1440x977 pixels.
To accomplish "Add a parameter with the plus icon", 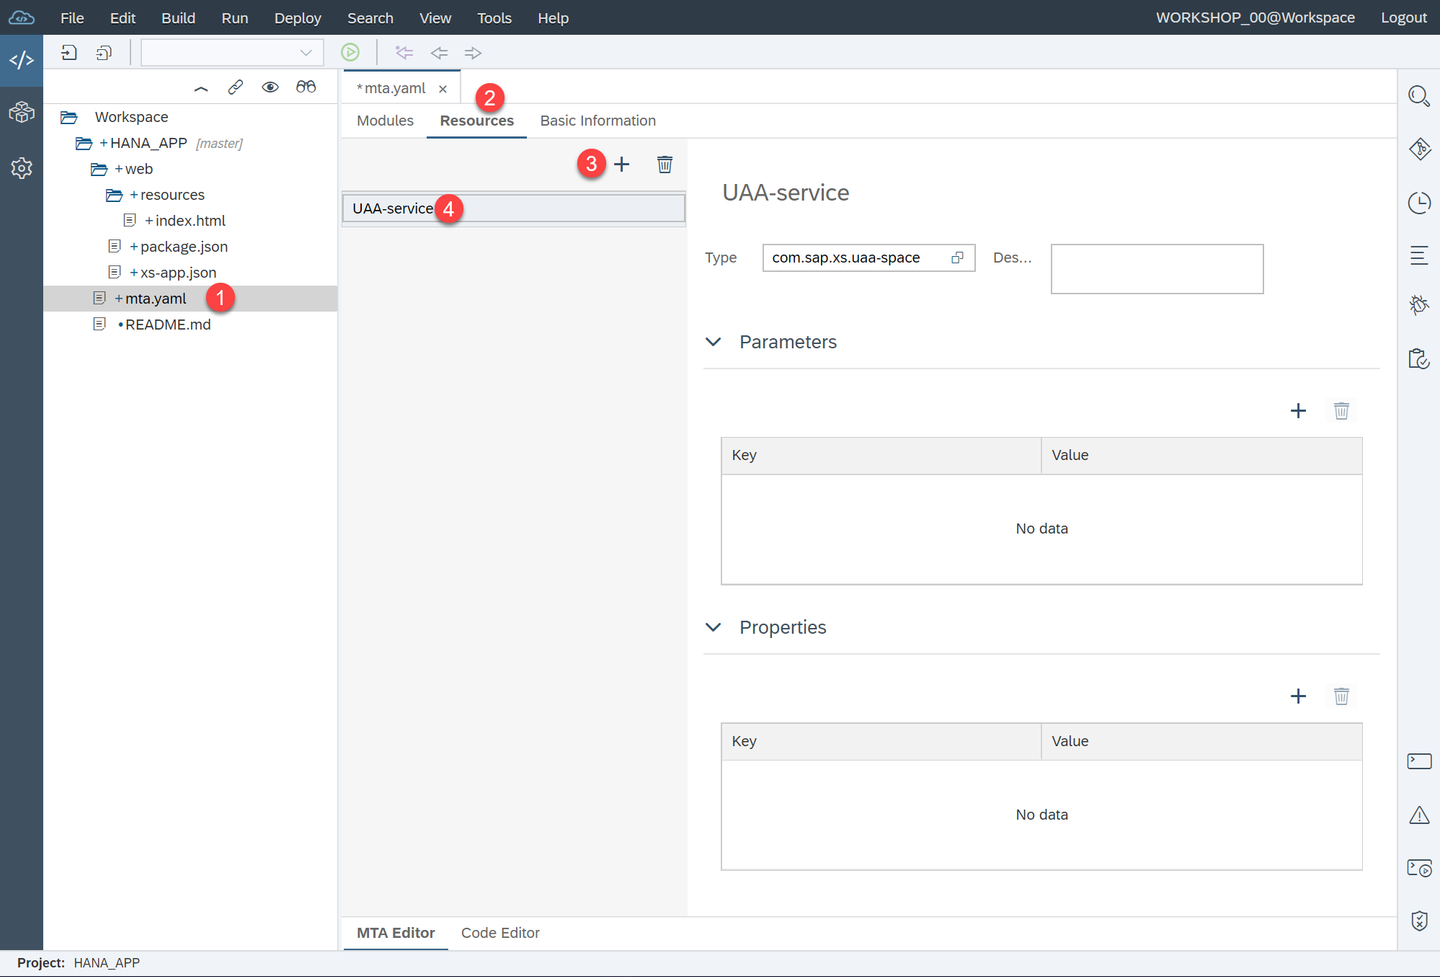I will 1298,410.
